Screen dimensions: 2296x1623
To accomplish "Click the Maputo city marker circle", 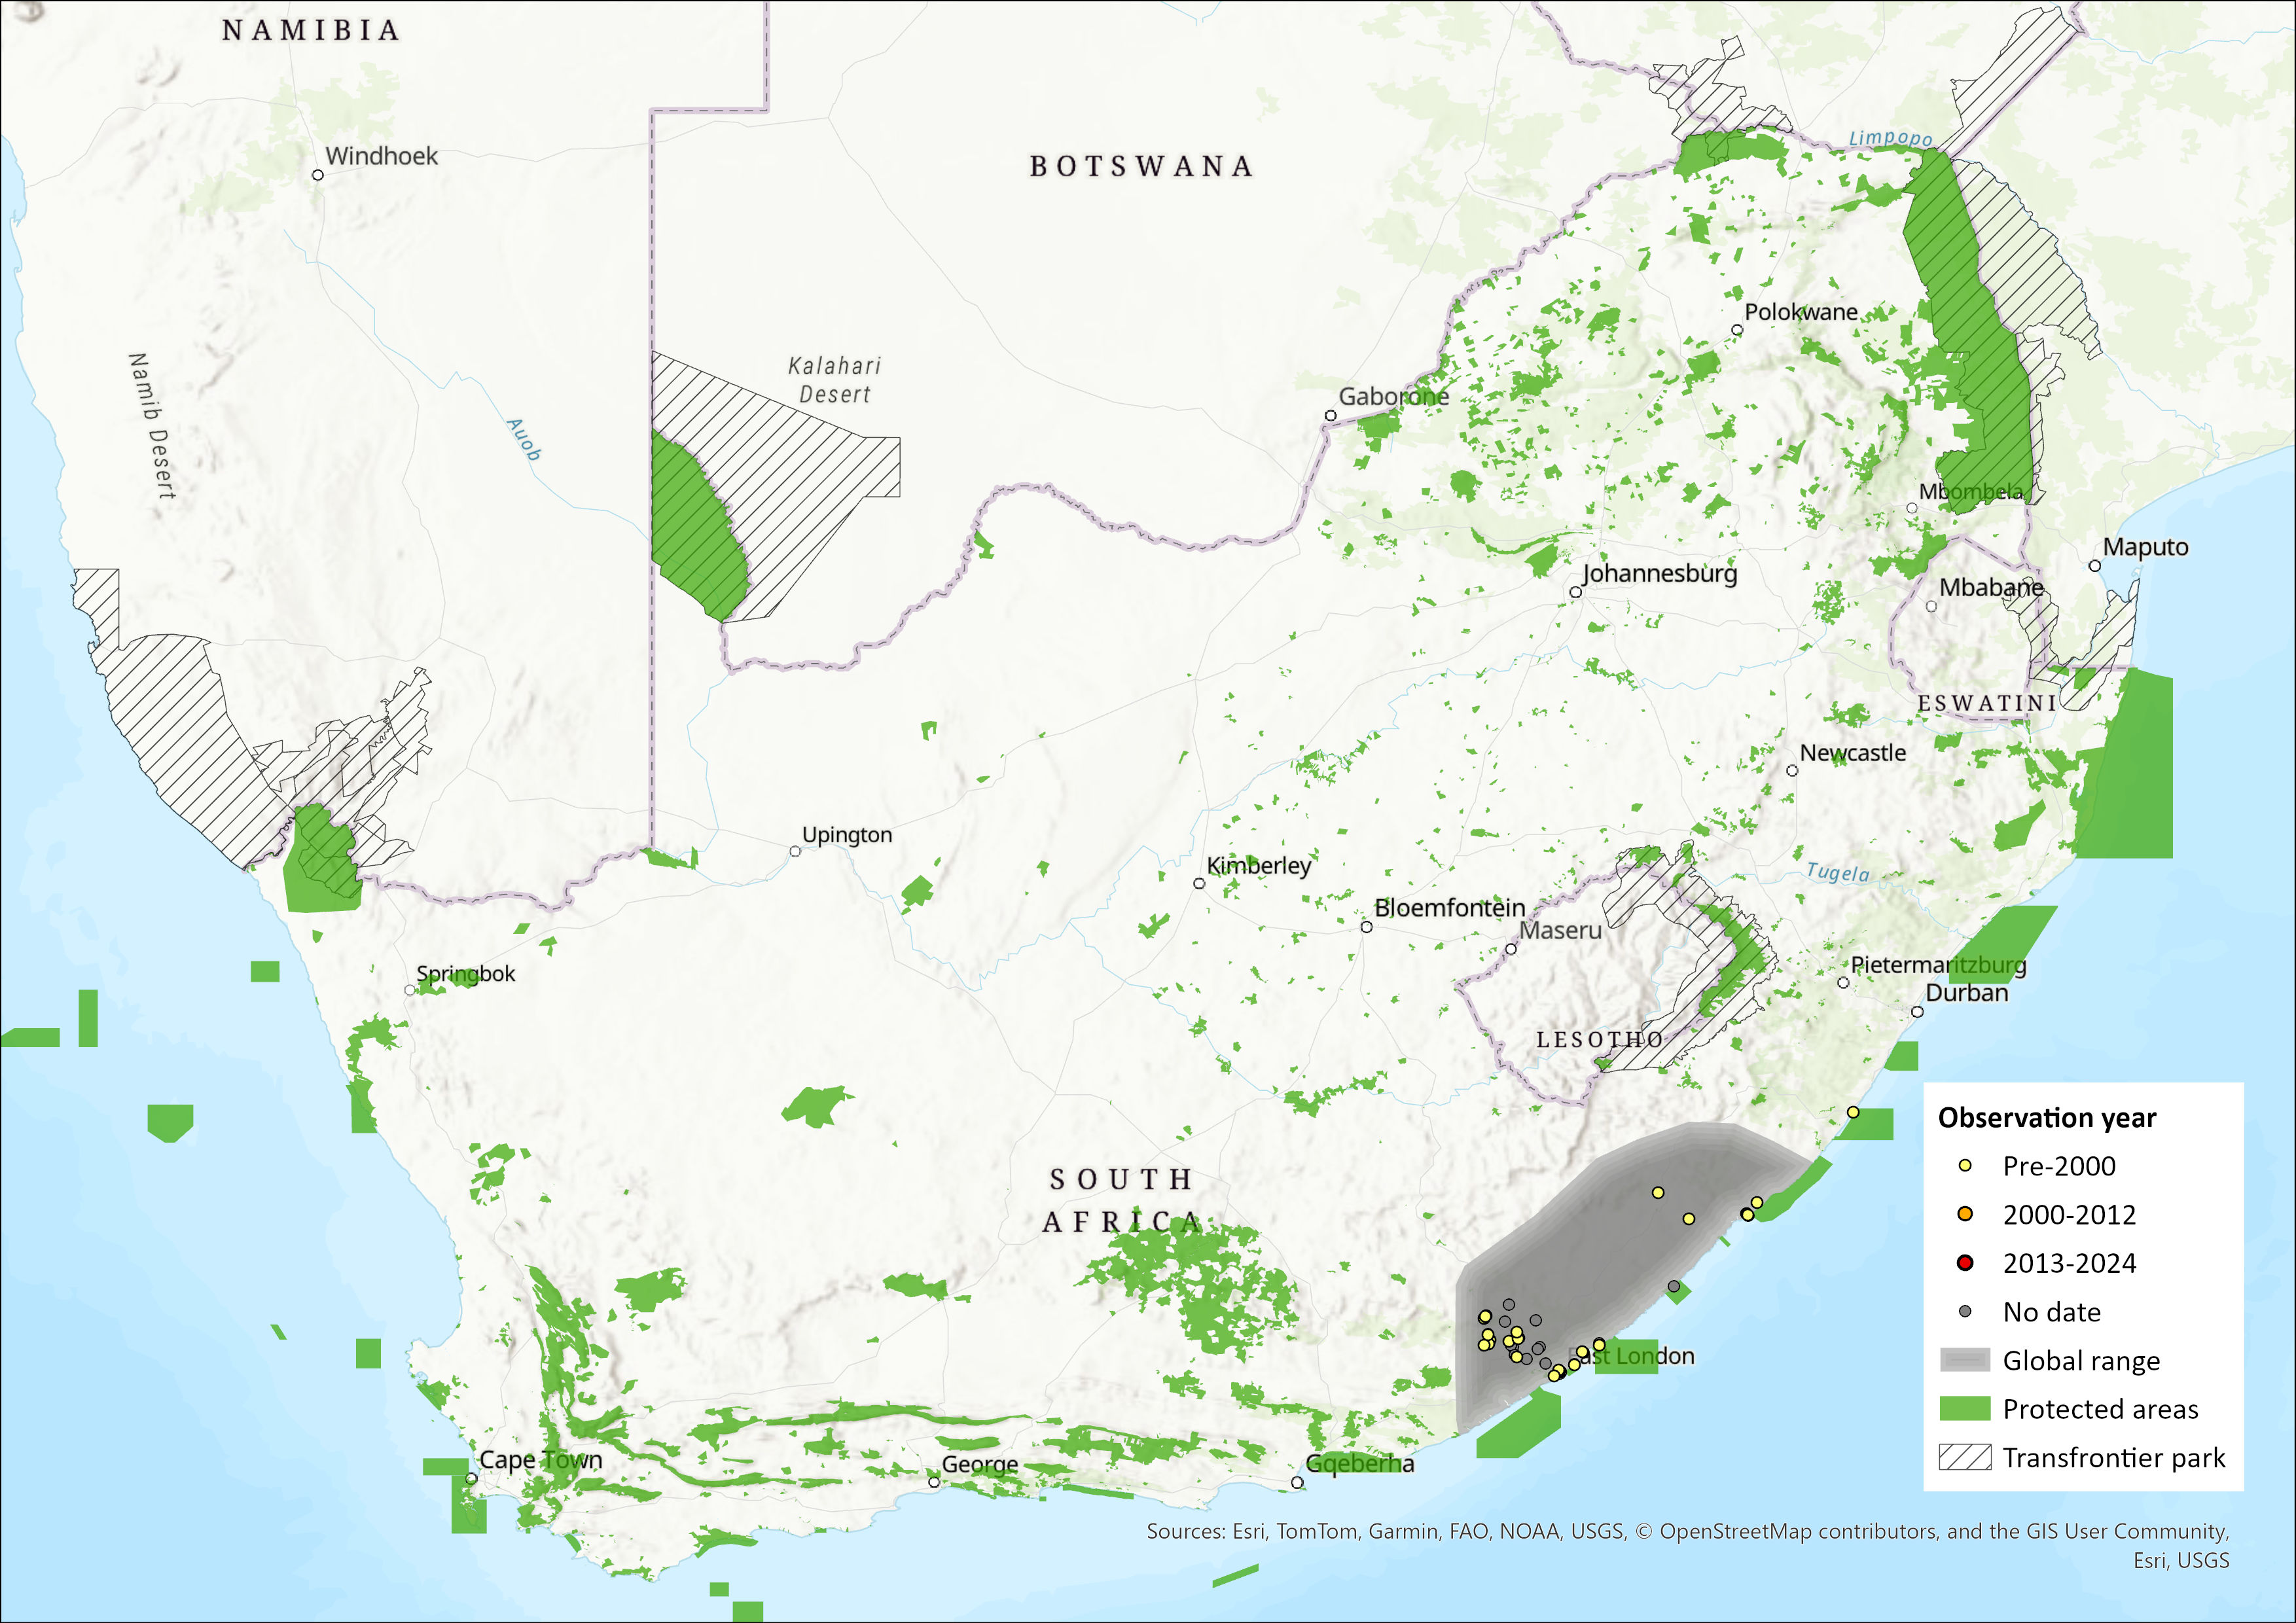I will (2094, 566).
